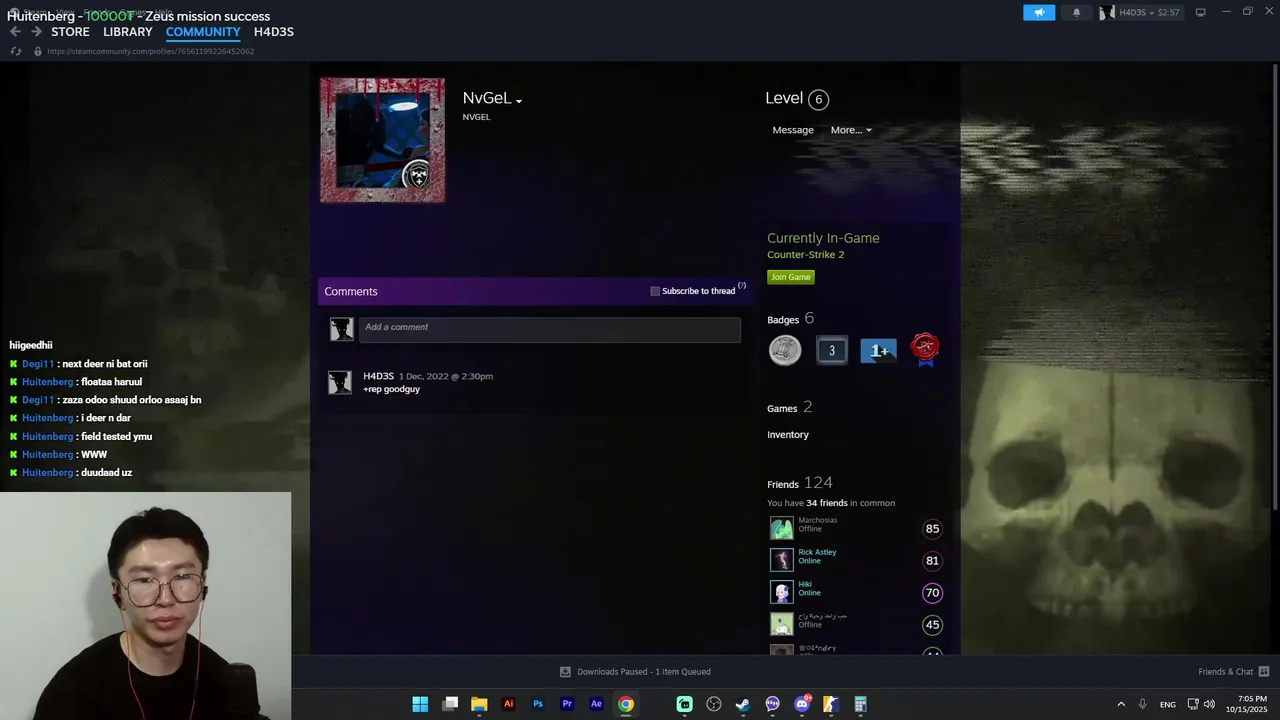Open the More... profile dropdown

[x=851, y=130]
